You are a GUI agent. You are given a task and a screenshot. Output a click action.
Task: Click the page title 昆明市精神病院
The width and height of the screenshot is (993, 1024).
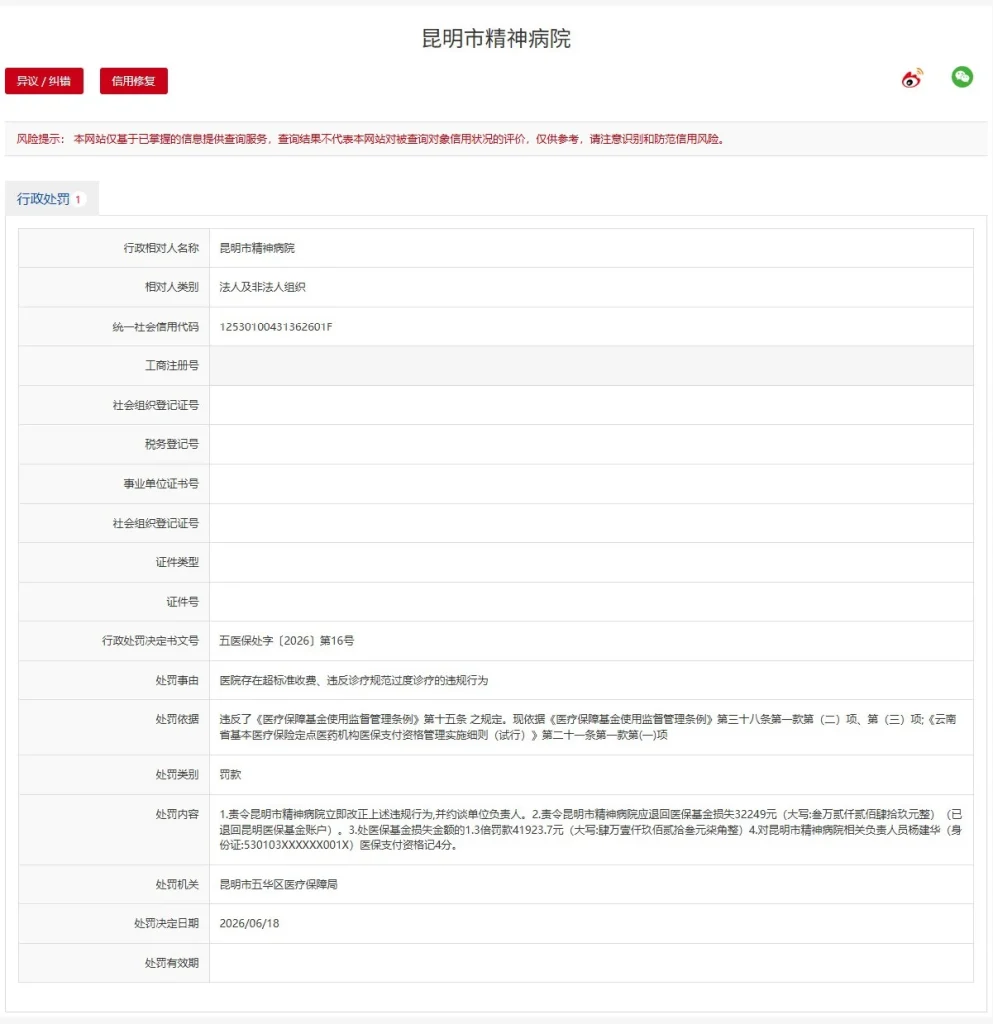pyautogui.click(x=496, y=39)
